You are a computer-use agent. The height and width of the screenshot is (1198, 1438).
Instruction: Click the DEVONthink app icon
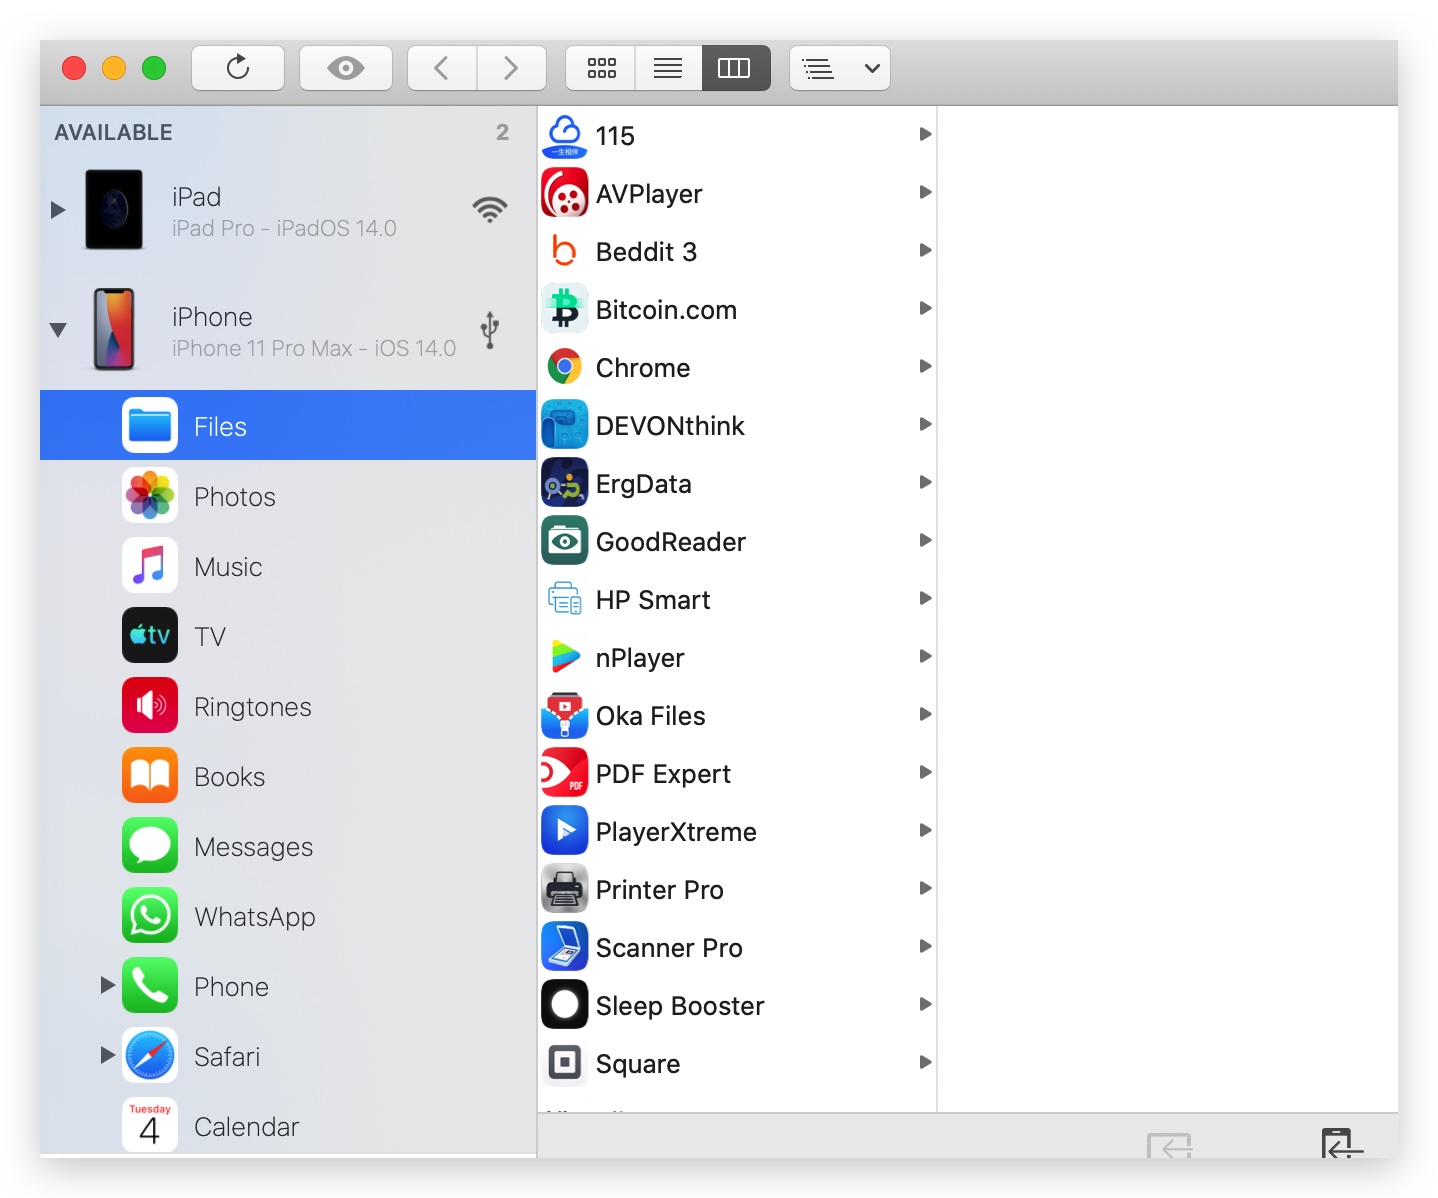pyautogui.click(x=565, y=425)
